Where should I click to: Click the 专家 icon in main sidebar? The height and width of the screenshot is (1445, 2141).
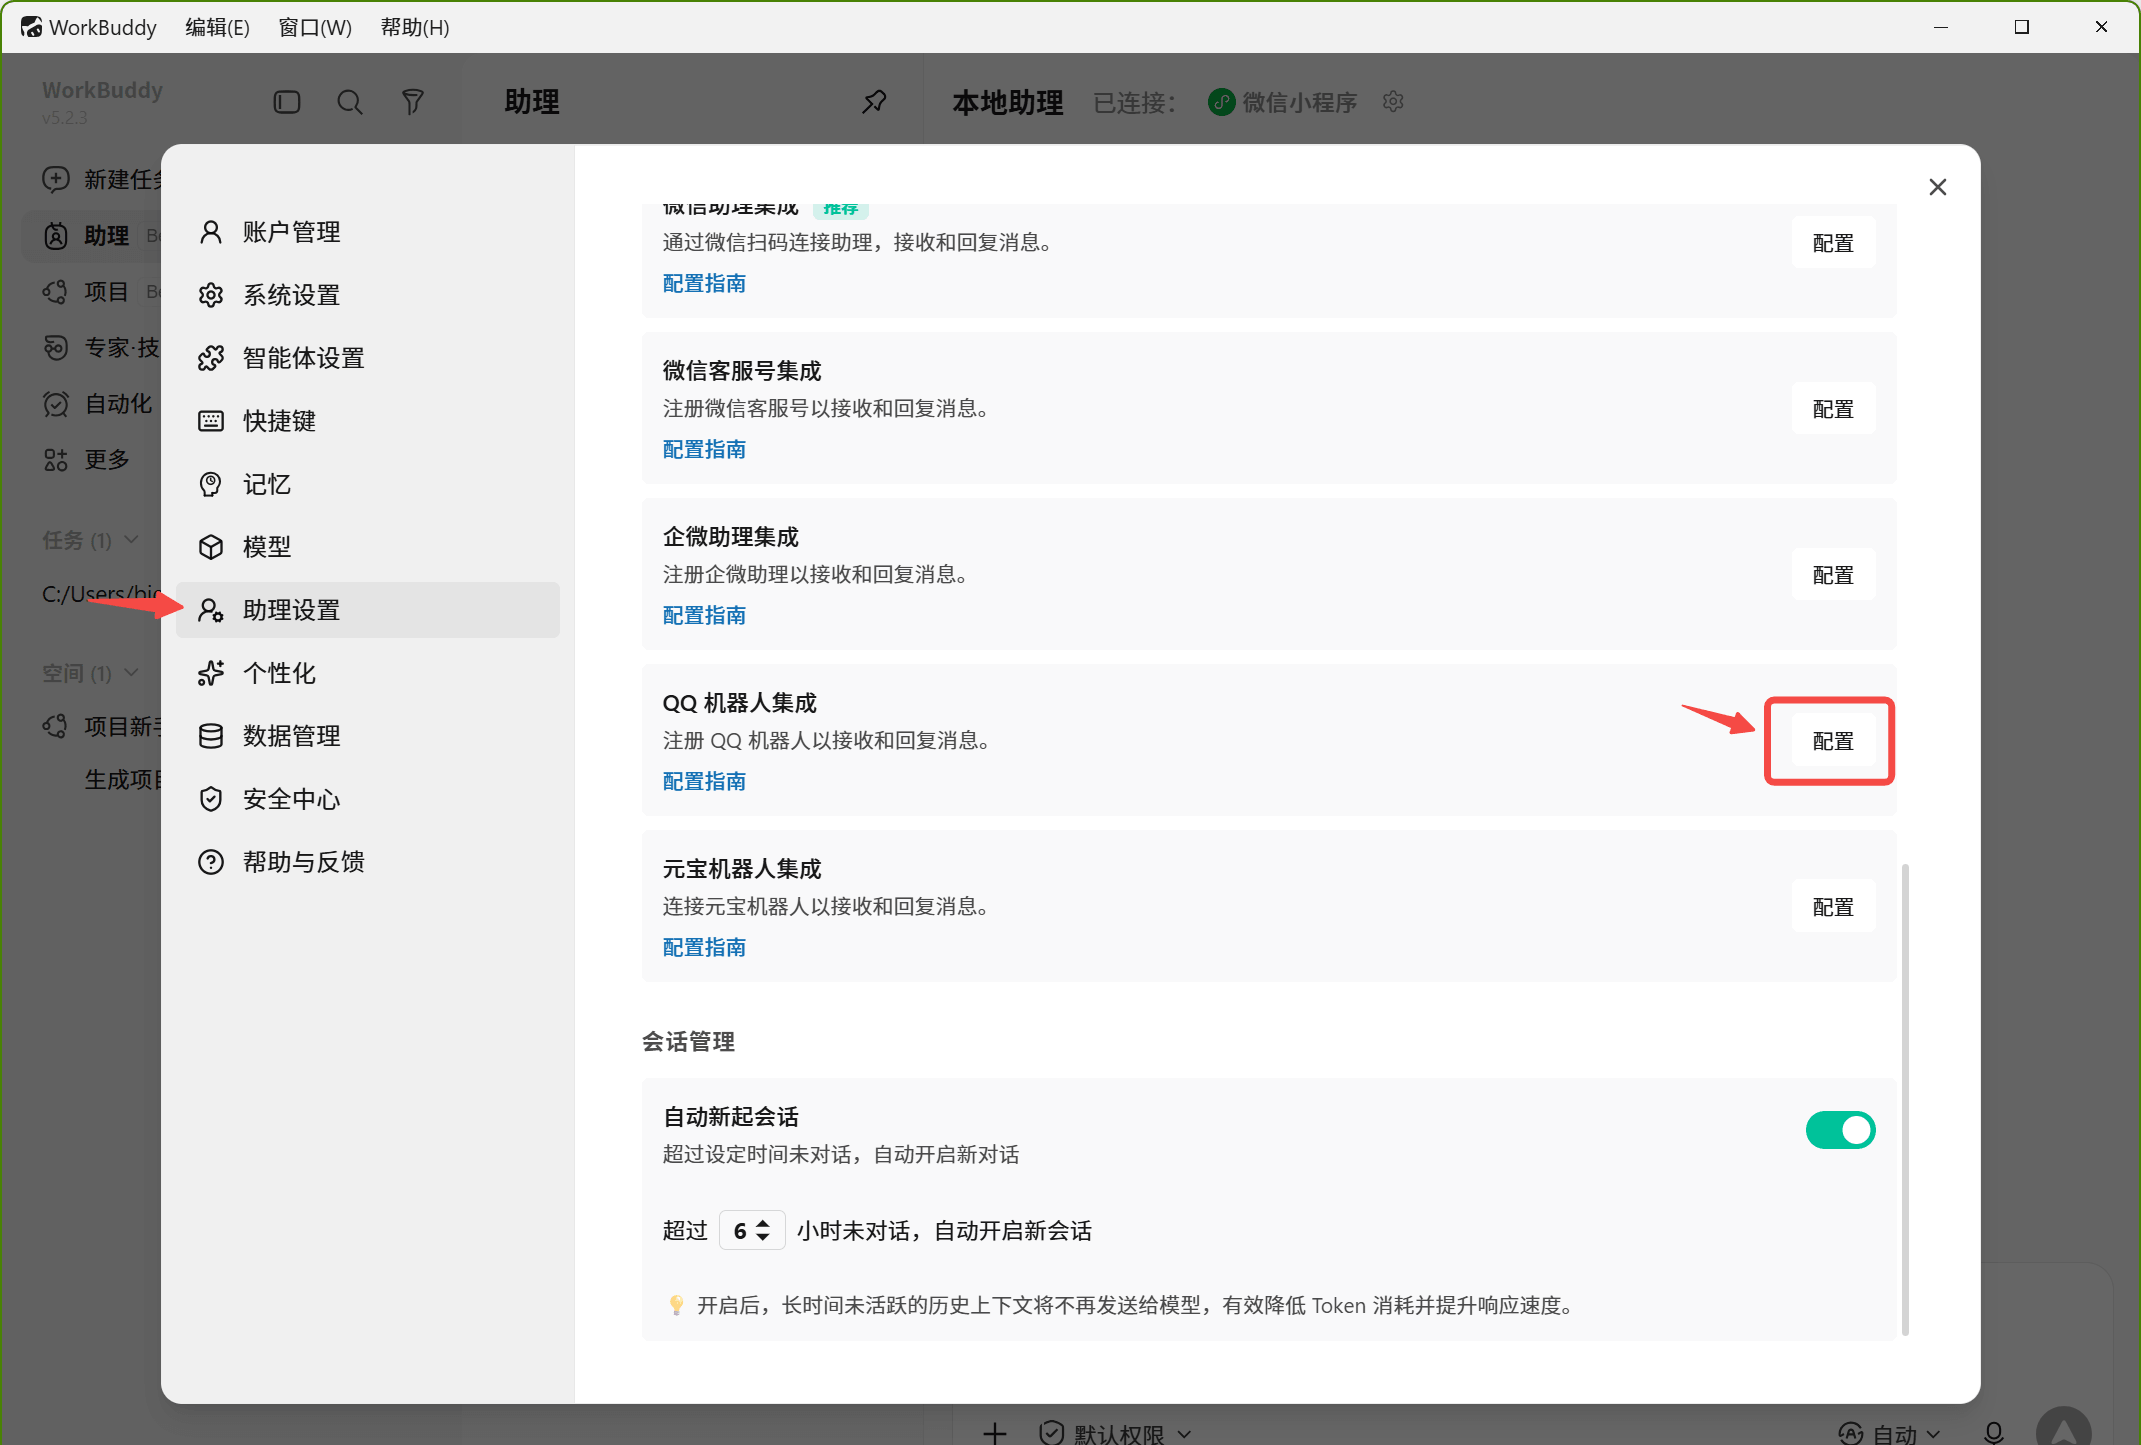pos(56,347)
